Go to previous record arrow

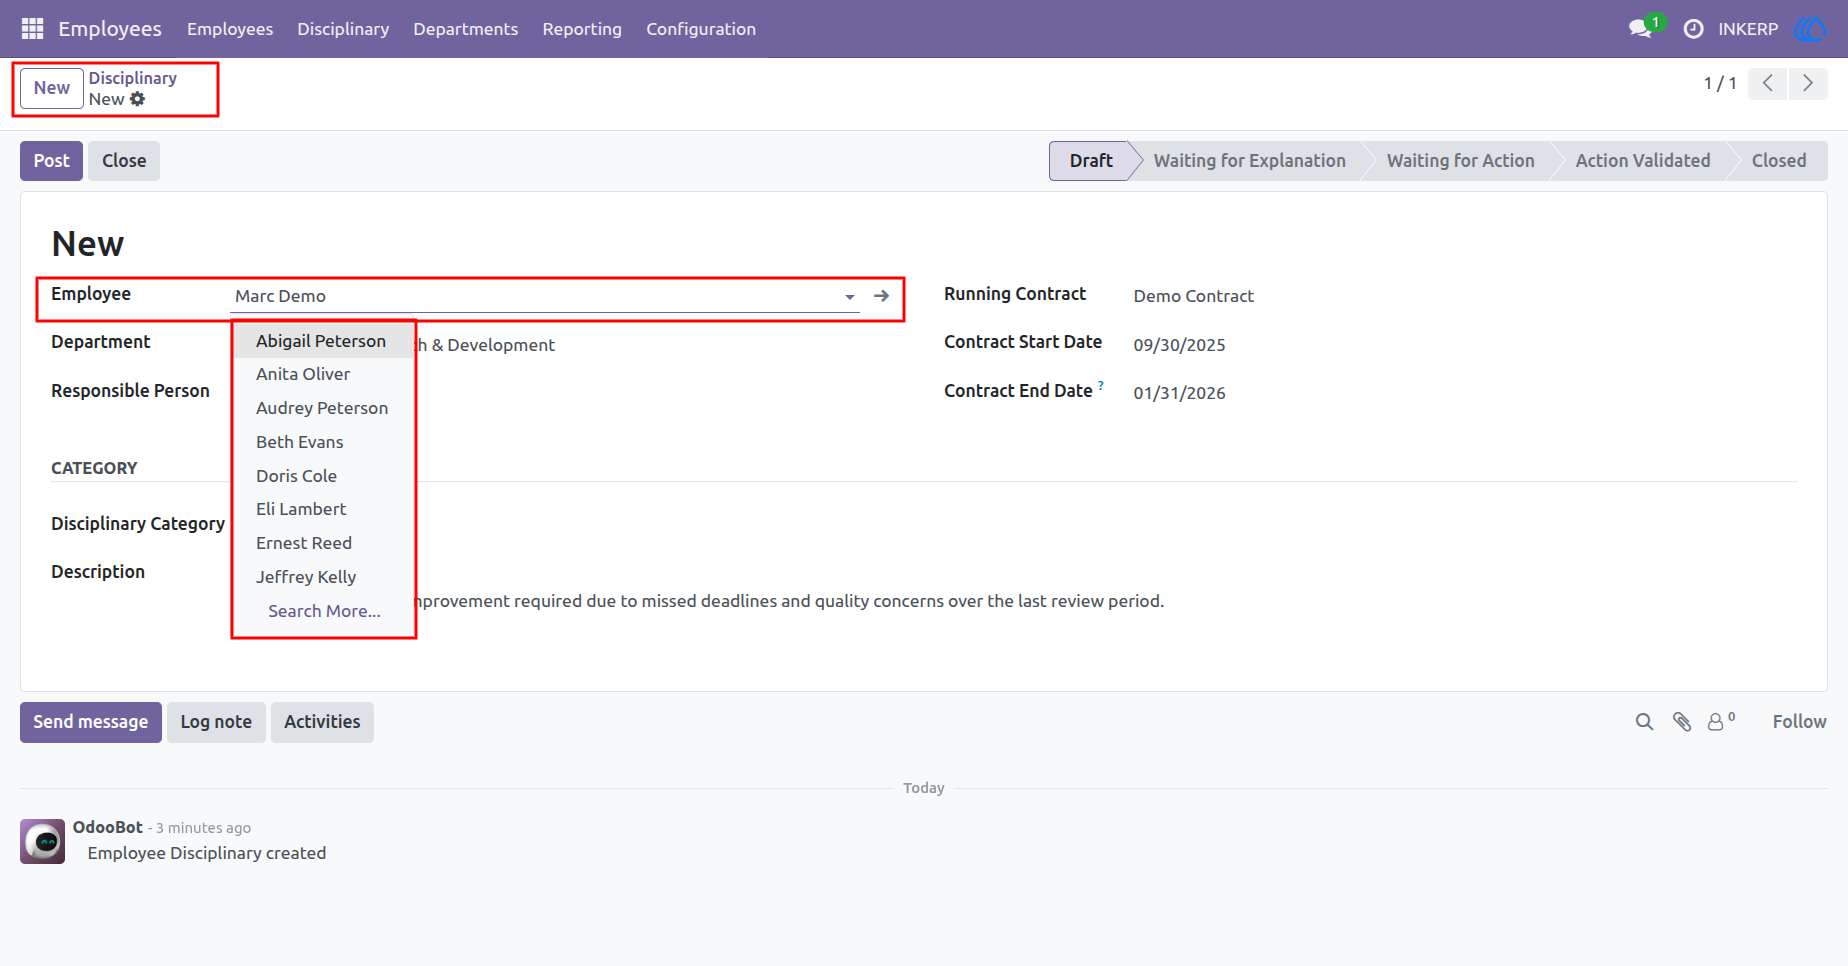tap(1768, 83)
